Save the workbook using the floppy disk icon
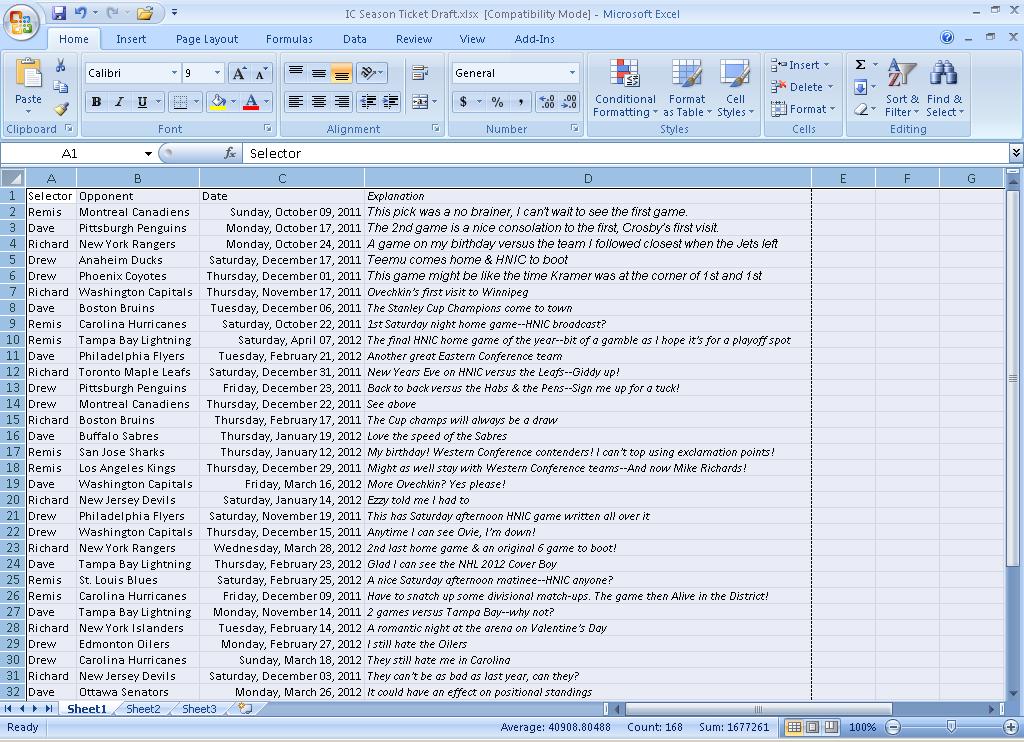This screenshot has width=1024, height=742. [58, 13]
